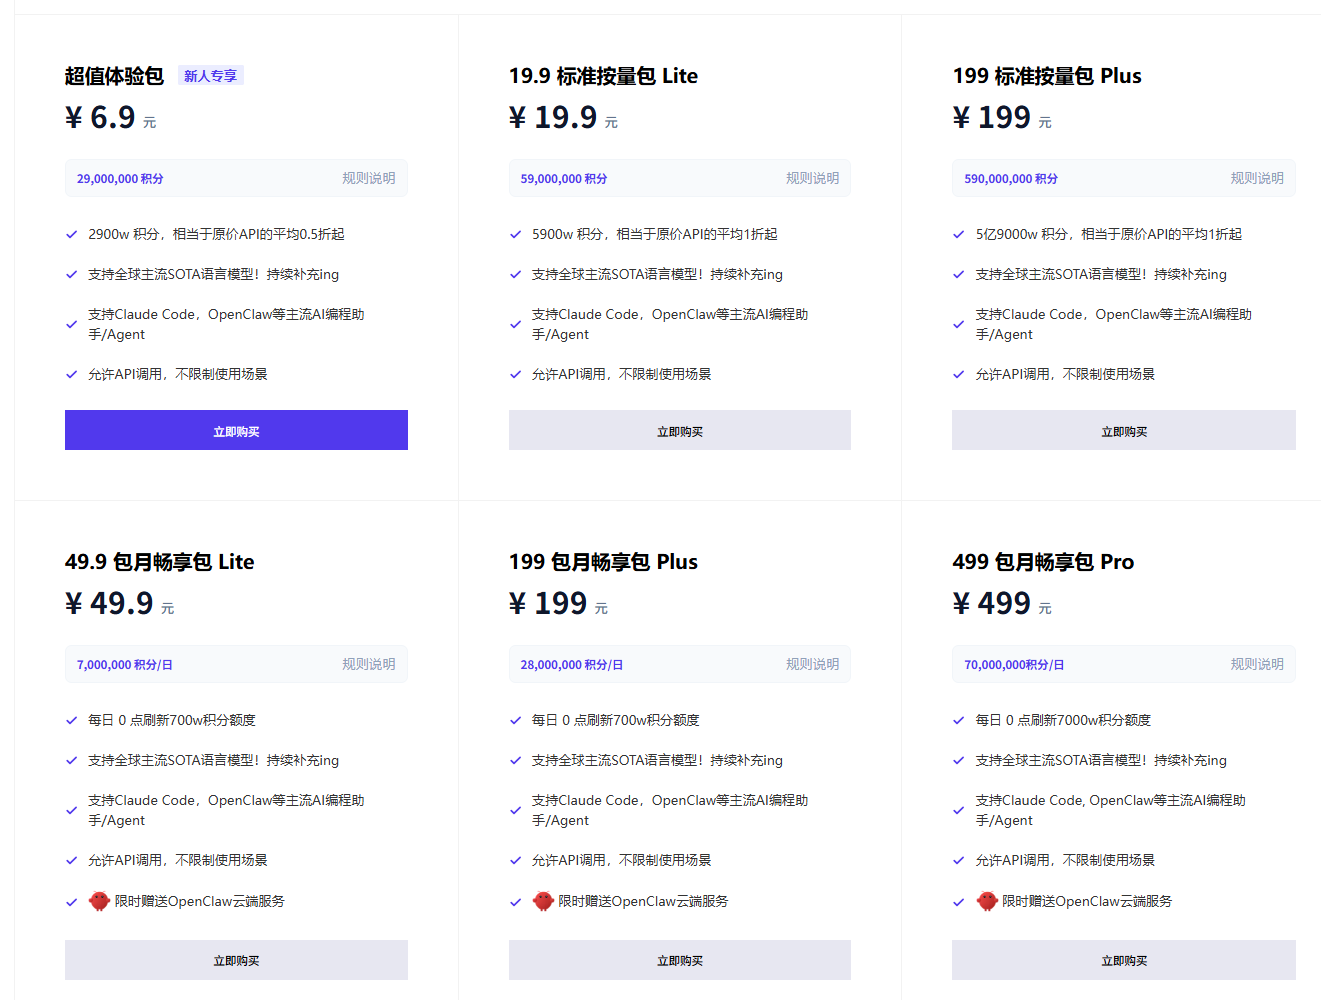Click the red gift icon in 199 包月畅享包 Plus
This screenshot has height=1000, width=1321.
(542, 900)
